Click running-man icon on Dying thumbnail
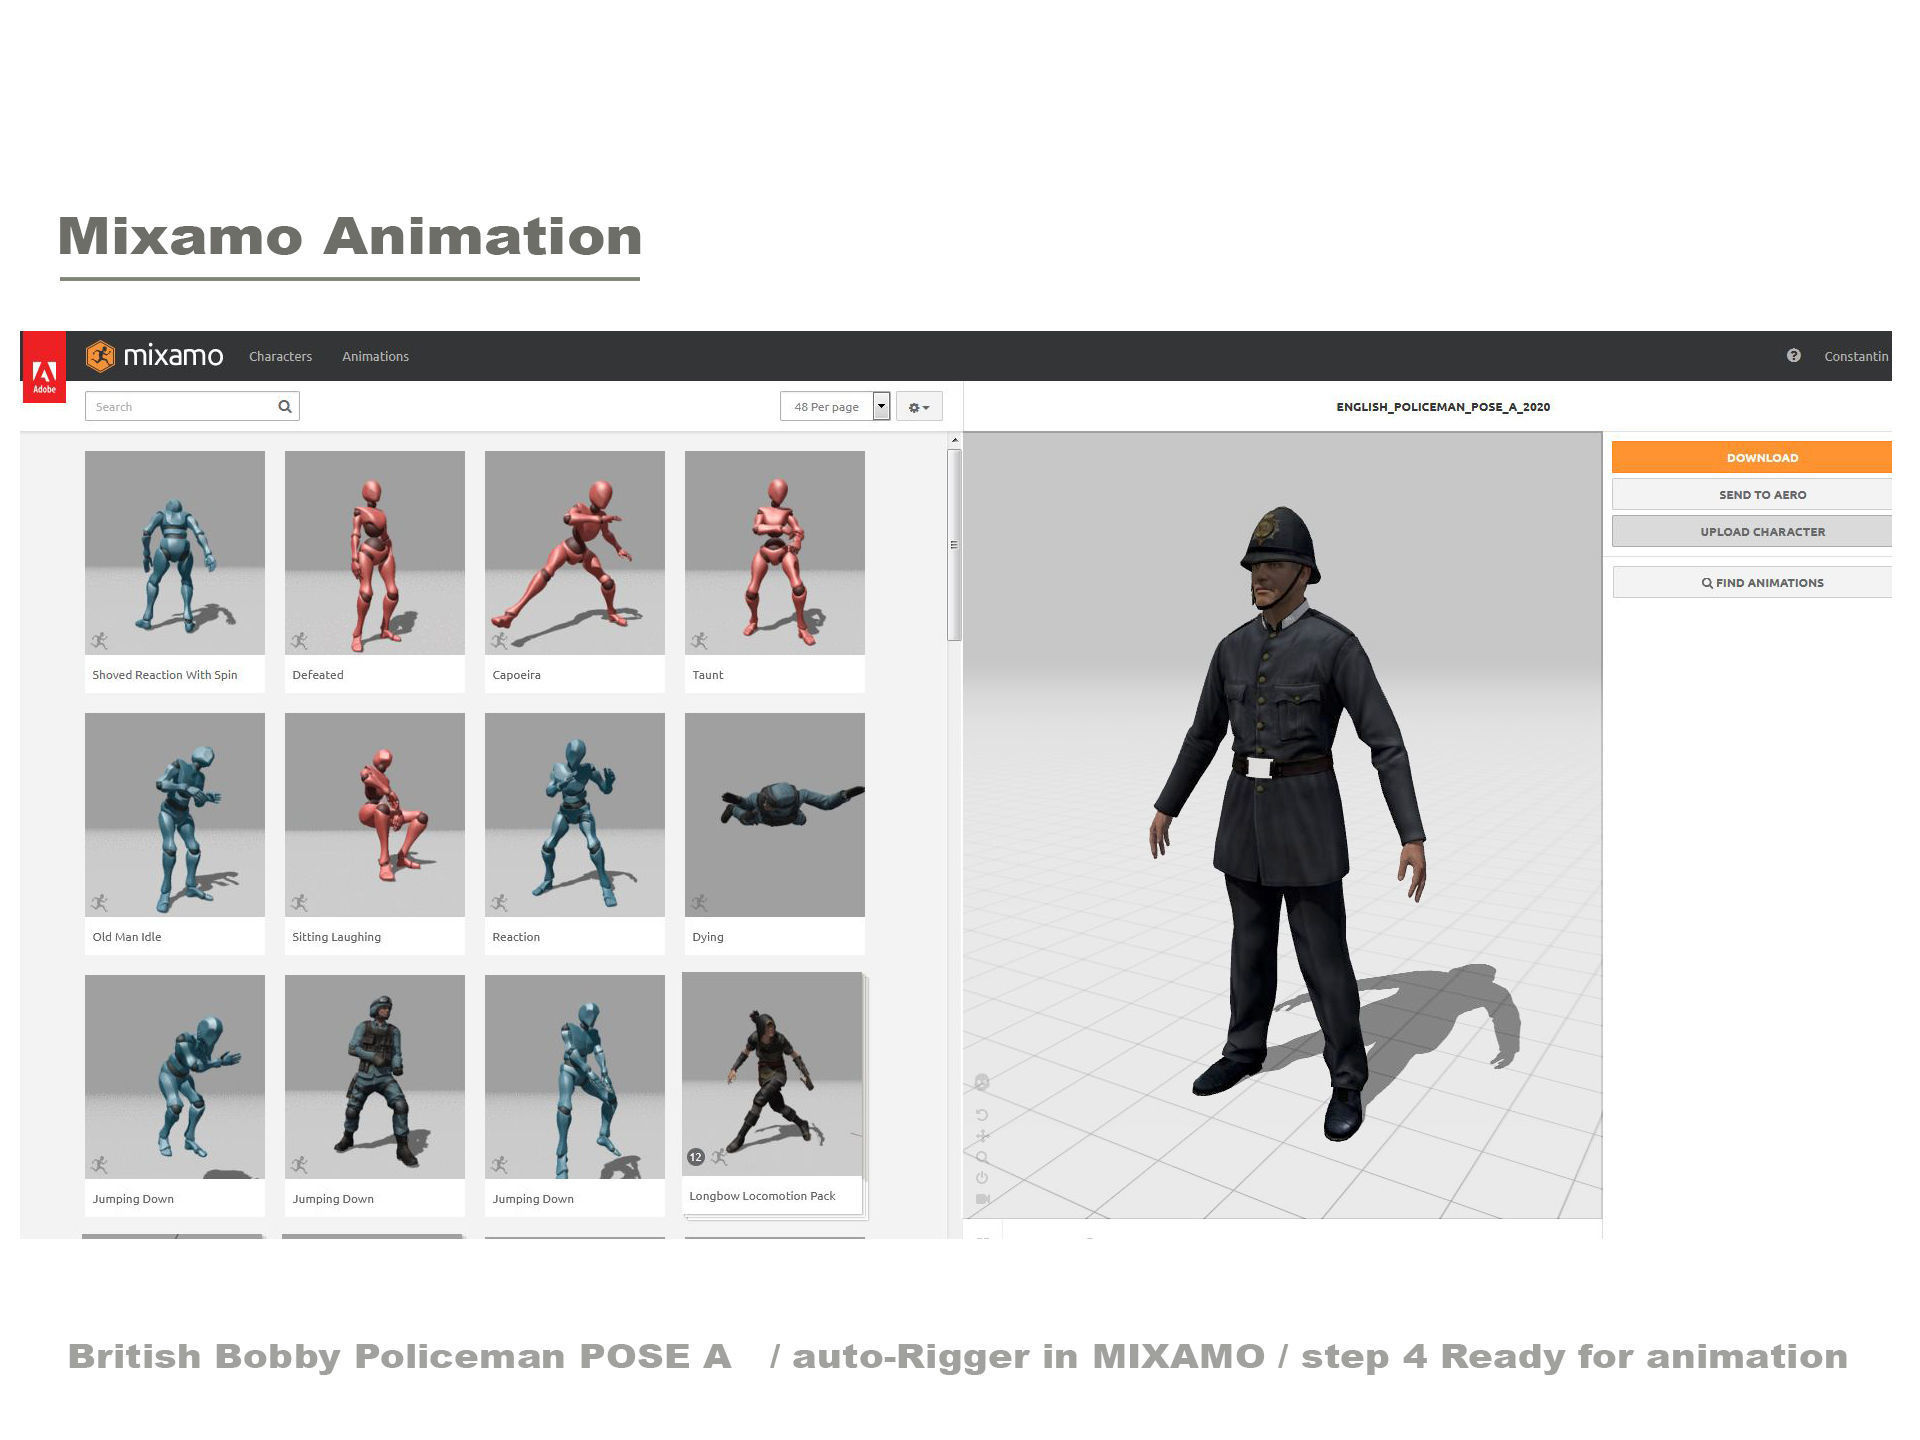1920x1440 pixels. (x=699, y=903)
